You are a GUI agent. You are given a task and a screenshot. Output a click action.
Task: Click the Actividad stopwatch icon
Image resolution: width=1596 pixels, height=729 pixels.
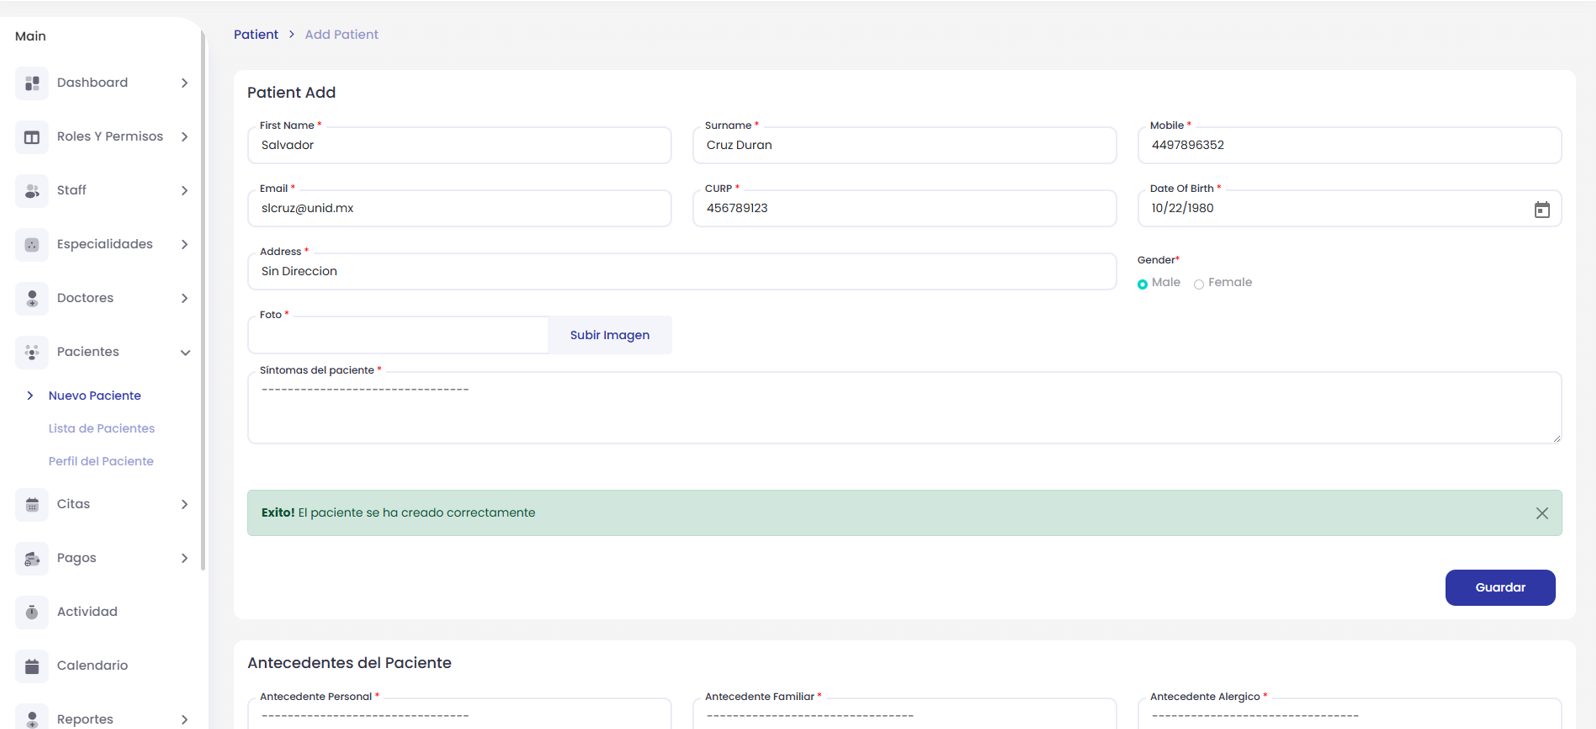(x=32, y=613)
